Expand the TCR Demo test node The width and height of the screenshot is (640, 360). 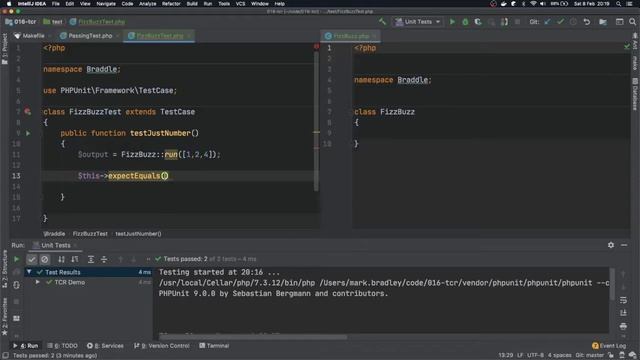[38, 282]
